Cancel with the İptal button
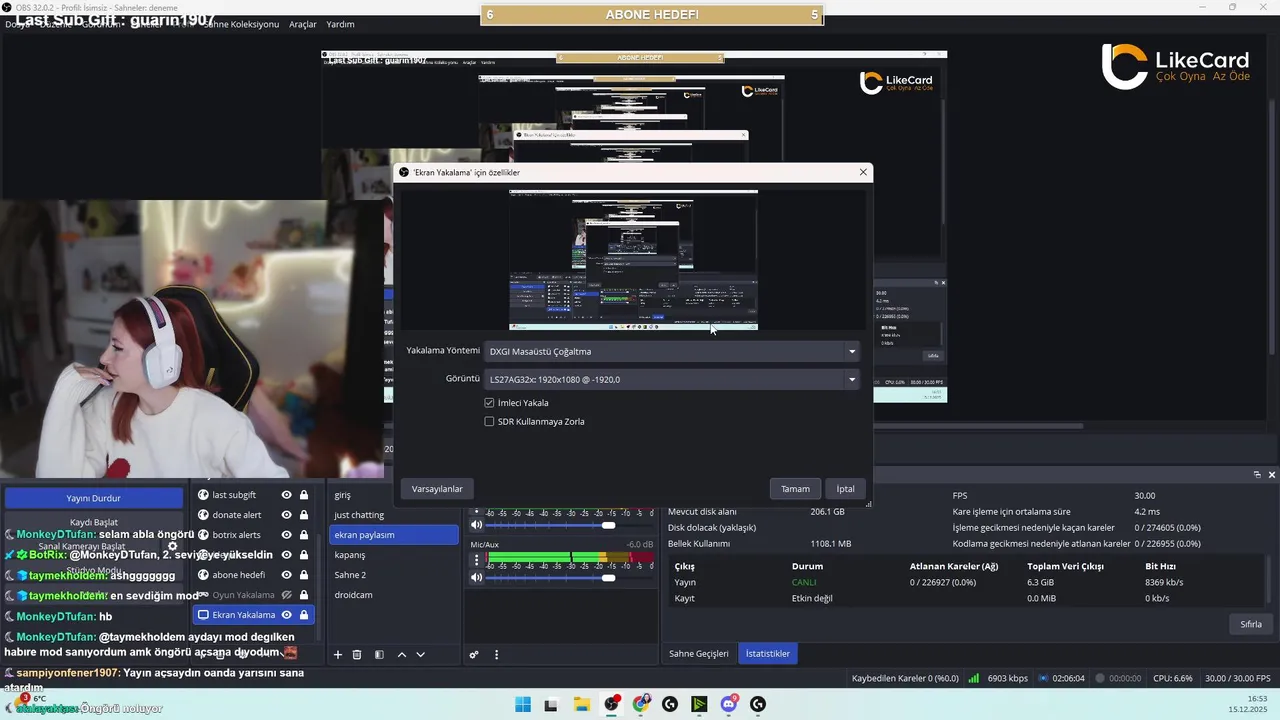 (x=846, y=489)
